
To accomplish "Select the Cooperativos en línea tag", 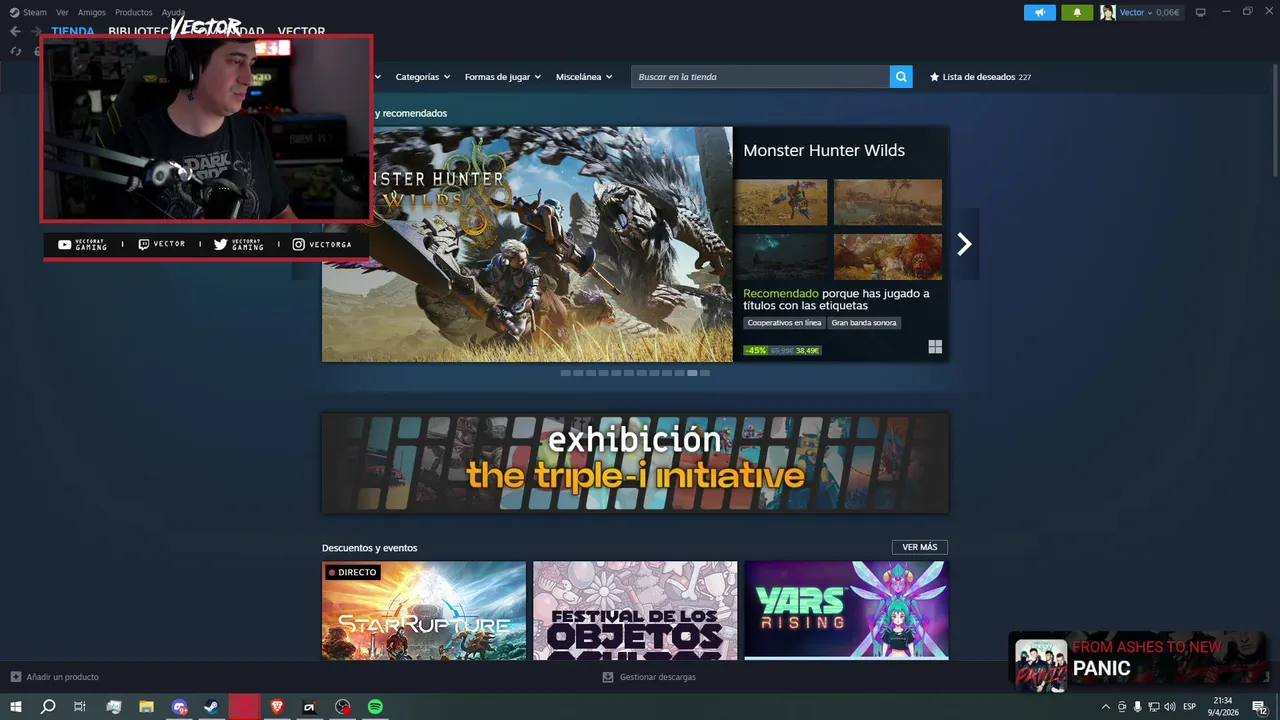I will (784, 323).
